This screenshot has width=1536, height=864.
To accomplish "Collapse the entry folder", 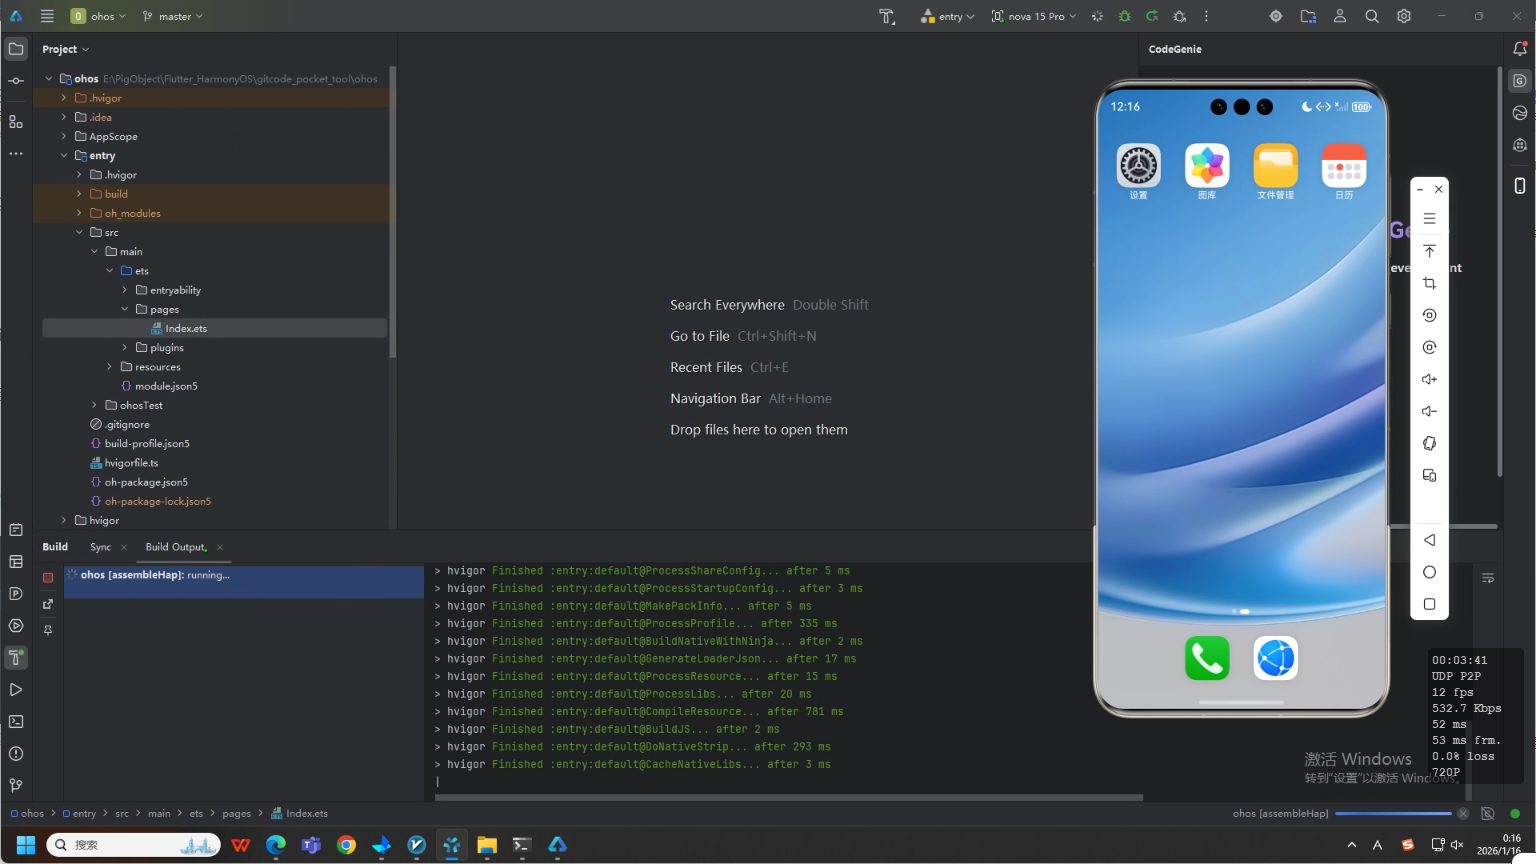I will (64, 156).
